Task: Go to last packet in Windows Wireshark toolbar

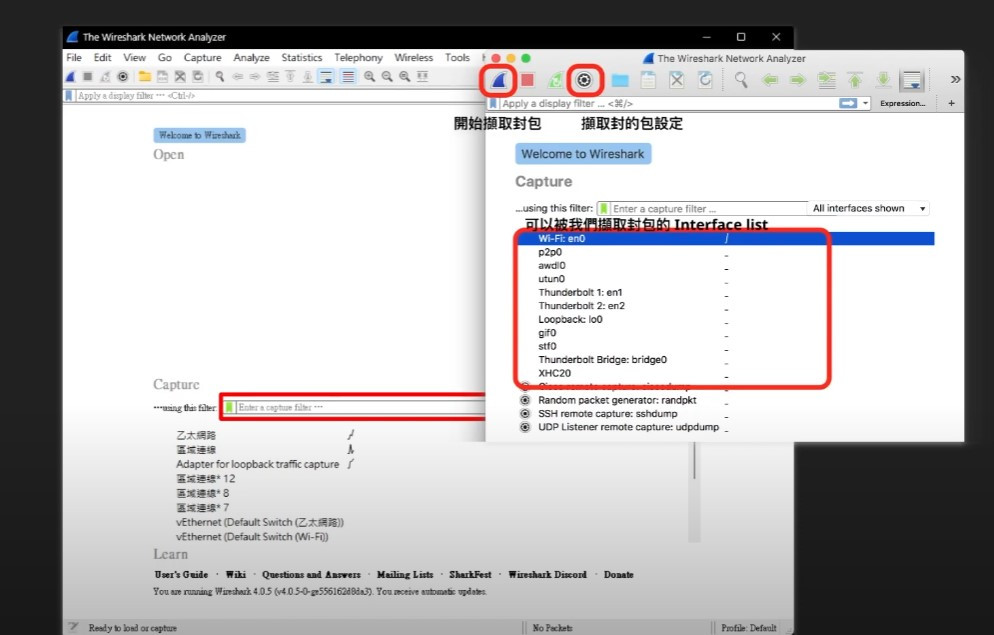Action: click(x=307, y=77)
